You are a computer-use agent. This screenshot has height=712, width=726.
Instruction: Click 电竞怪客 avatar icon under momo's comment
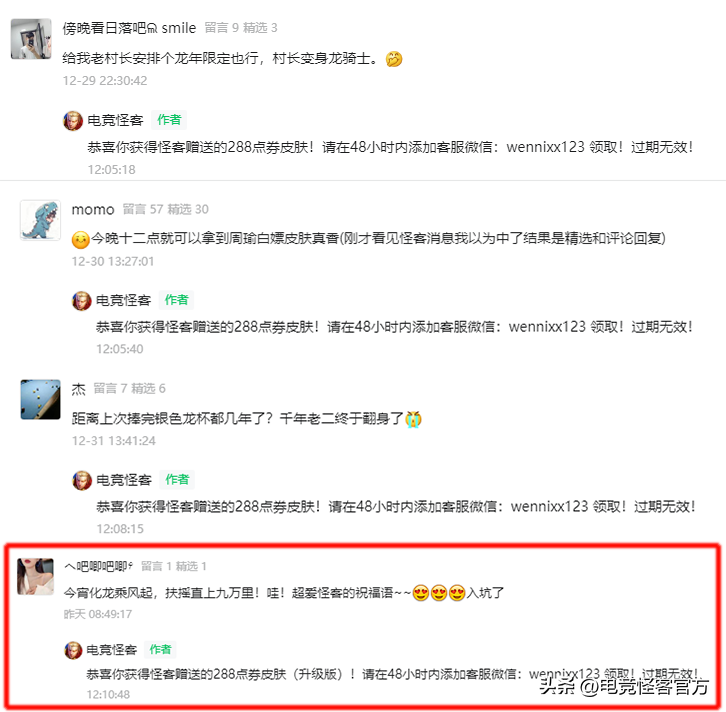(81, 301)
